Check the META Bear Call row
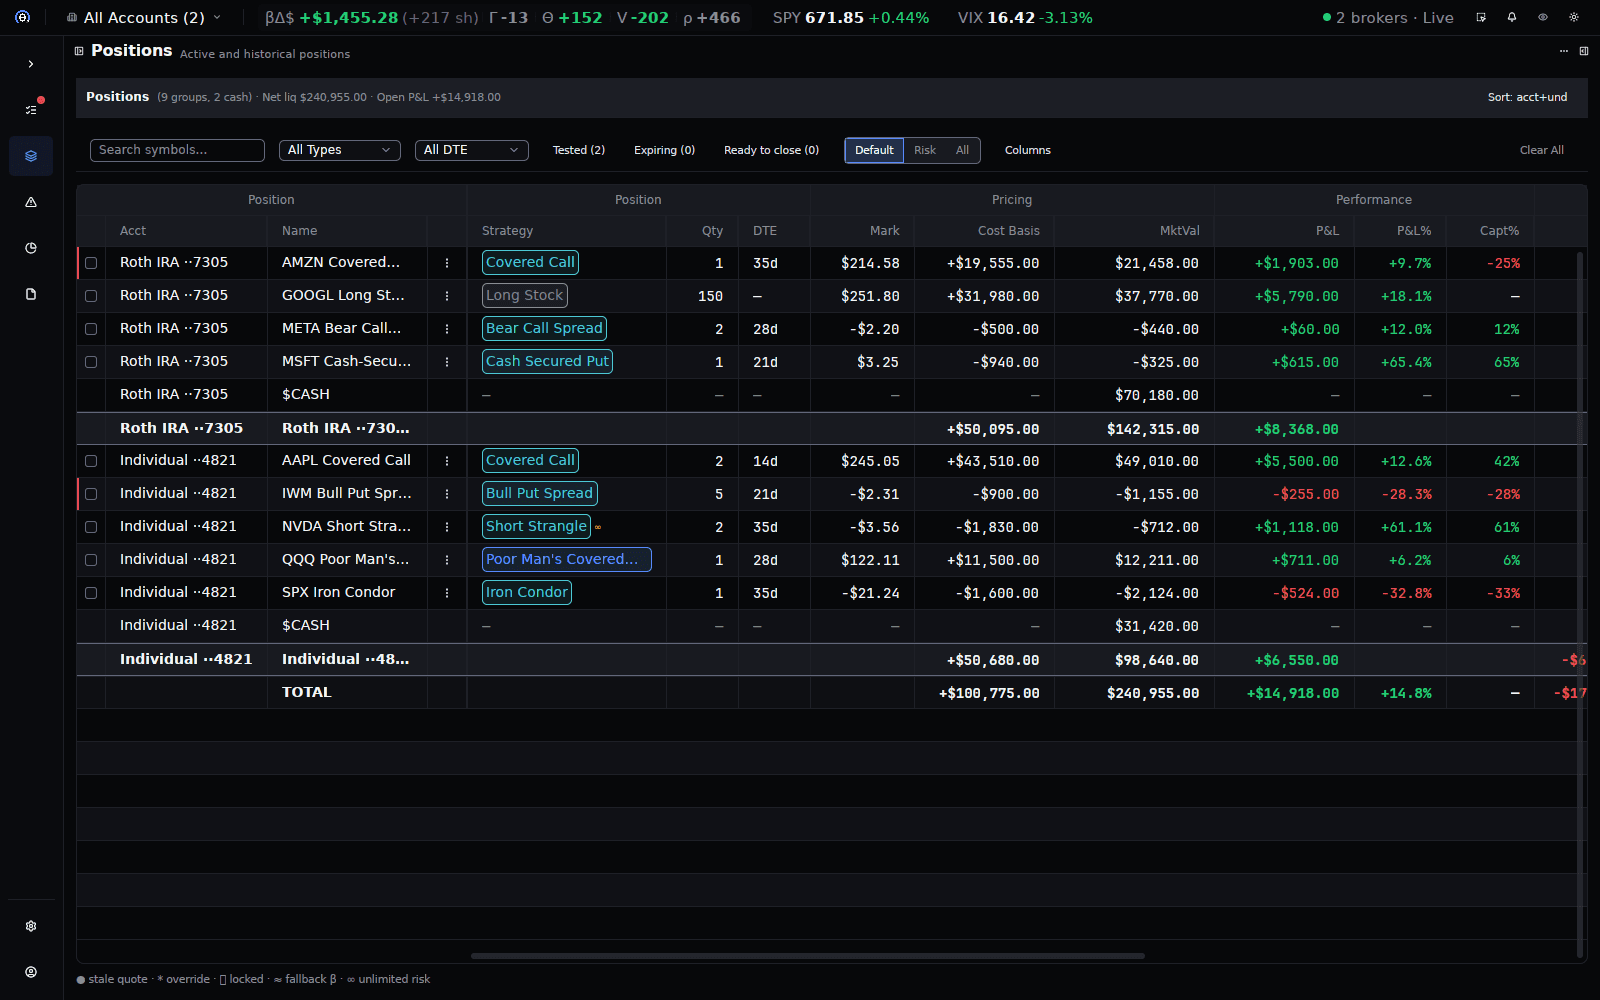 [91, 329]
